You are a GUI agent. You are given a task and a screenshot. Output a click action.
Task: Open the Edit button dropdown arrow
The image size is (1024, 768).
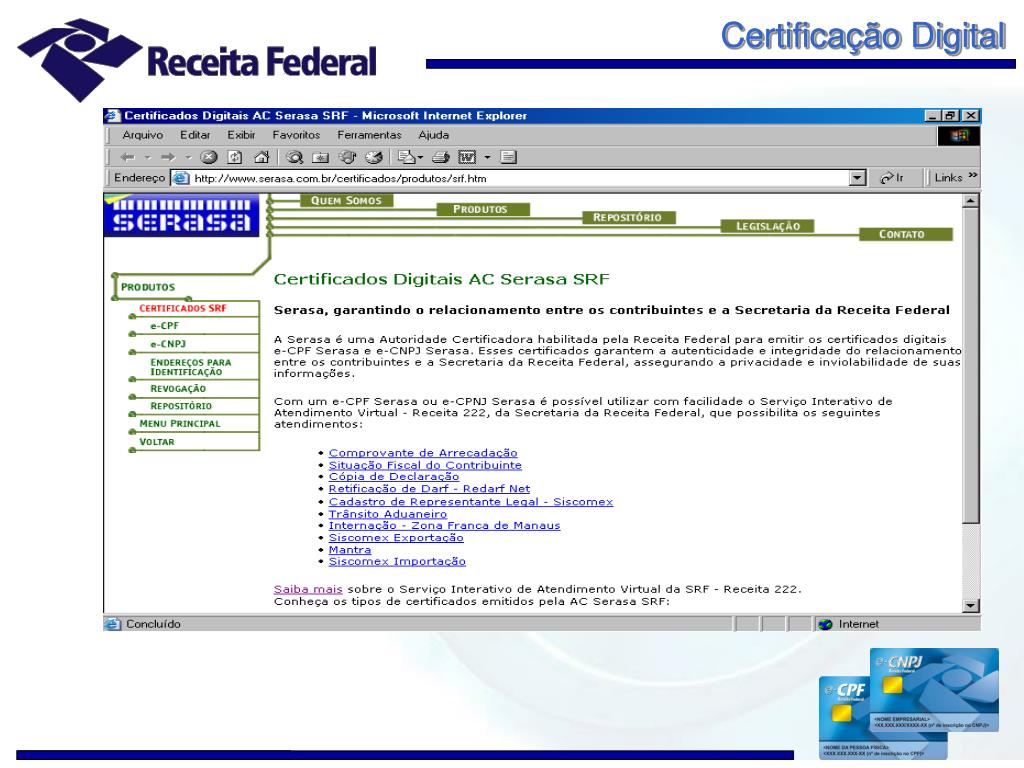pos(487,157)
